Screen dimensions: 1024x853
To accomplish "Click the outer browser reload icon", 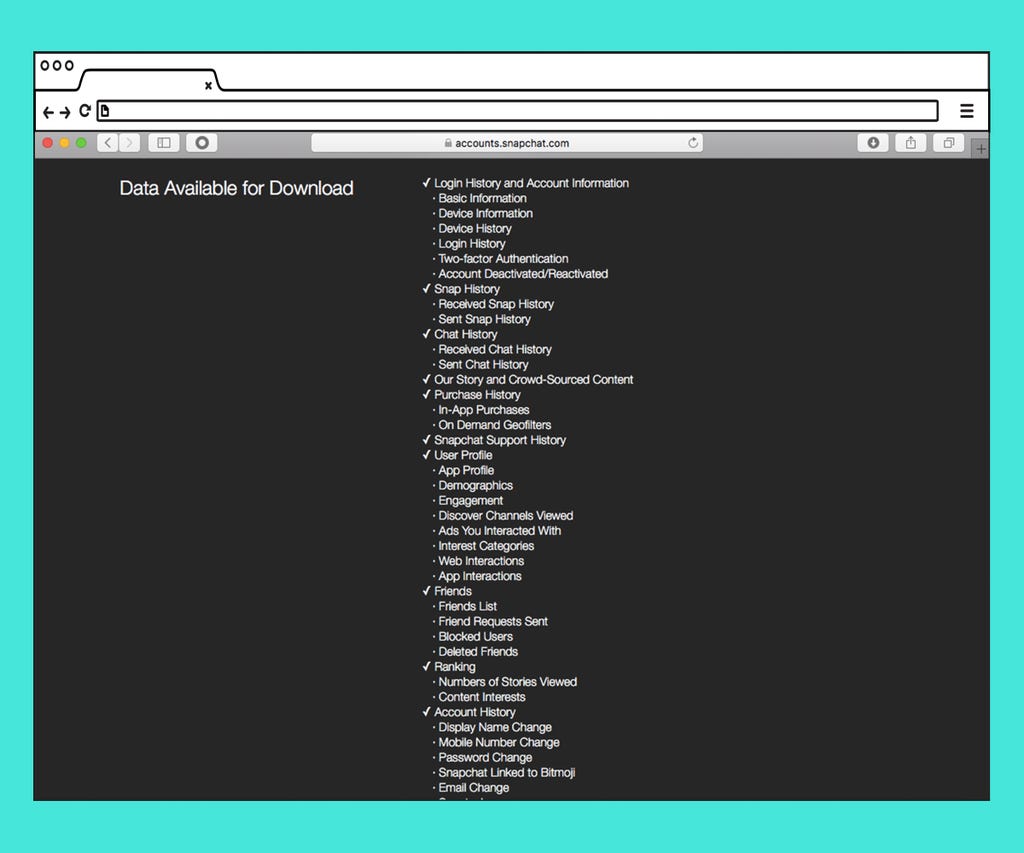I will coord(85,111).
